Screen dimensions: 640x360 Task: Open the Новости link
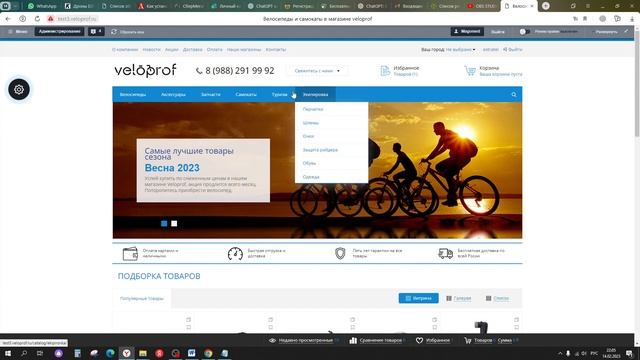click(x=151, y=49)
